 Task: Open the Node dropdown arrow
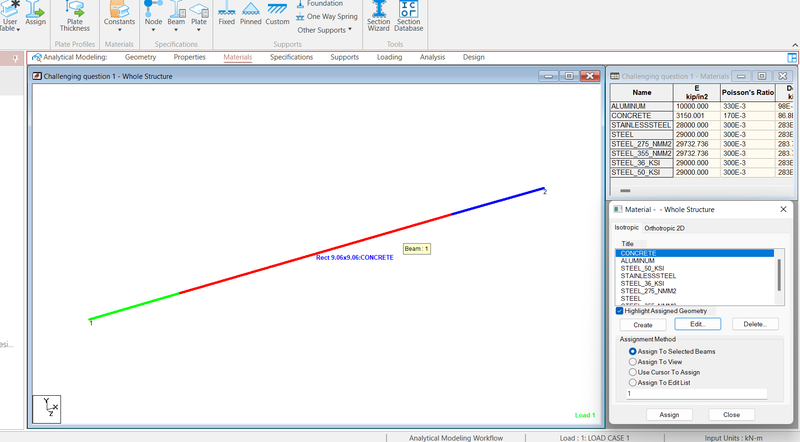coord(153,30)
